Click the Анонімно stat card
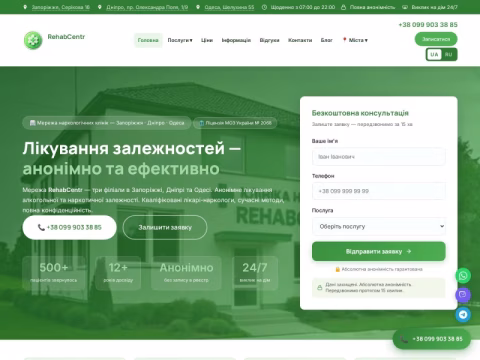The image size is (480, 360). point(186,273)
